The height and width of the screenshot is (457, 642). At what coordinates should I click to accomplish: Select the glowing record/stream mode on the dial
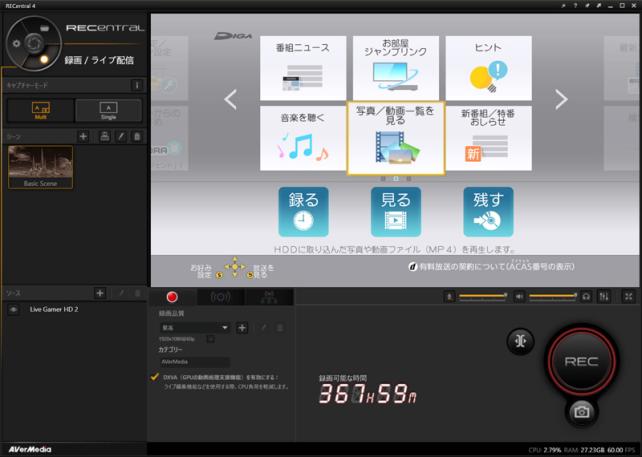tap(44, 59)
